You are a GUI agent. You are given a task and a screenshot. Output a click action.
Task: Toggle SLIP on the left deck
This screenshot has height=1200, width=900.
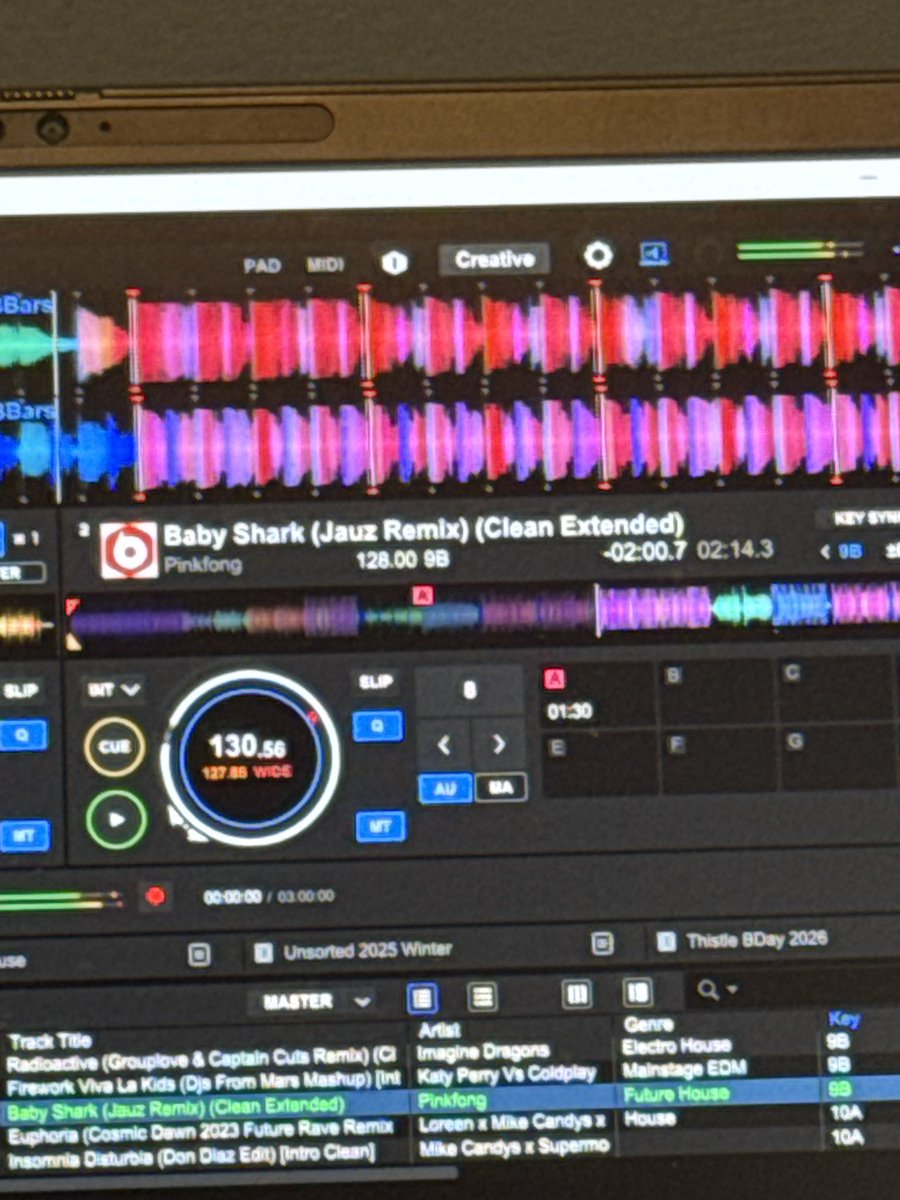coord(20,691)
